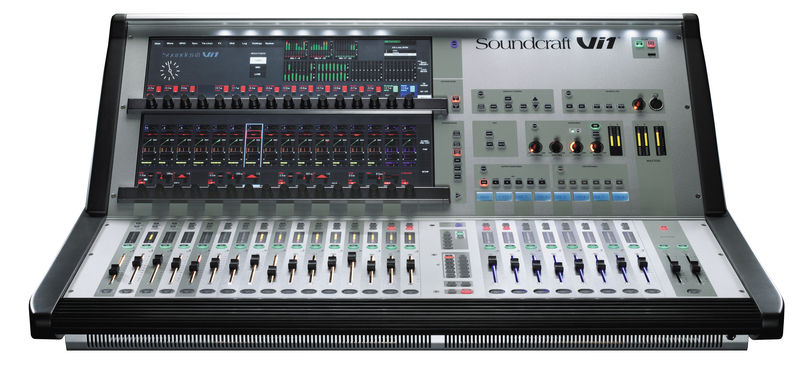
Task: Click the USB port under the green and red buttons
Action: click(651, 54)
